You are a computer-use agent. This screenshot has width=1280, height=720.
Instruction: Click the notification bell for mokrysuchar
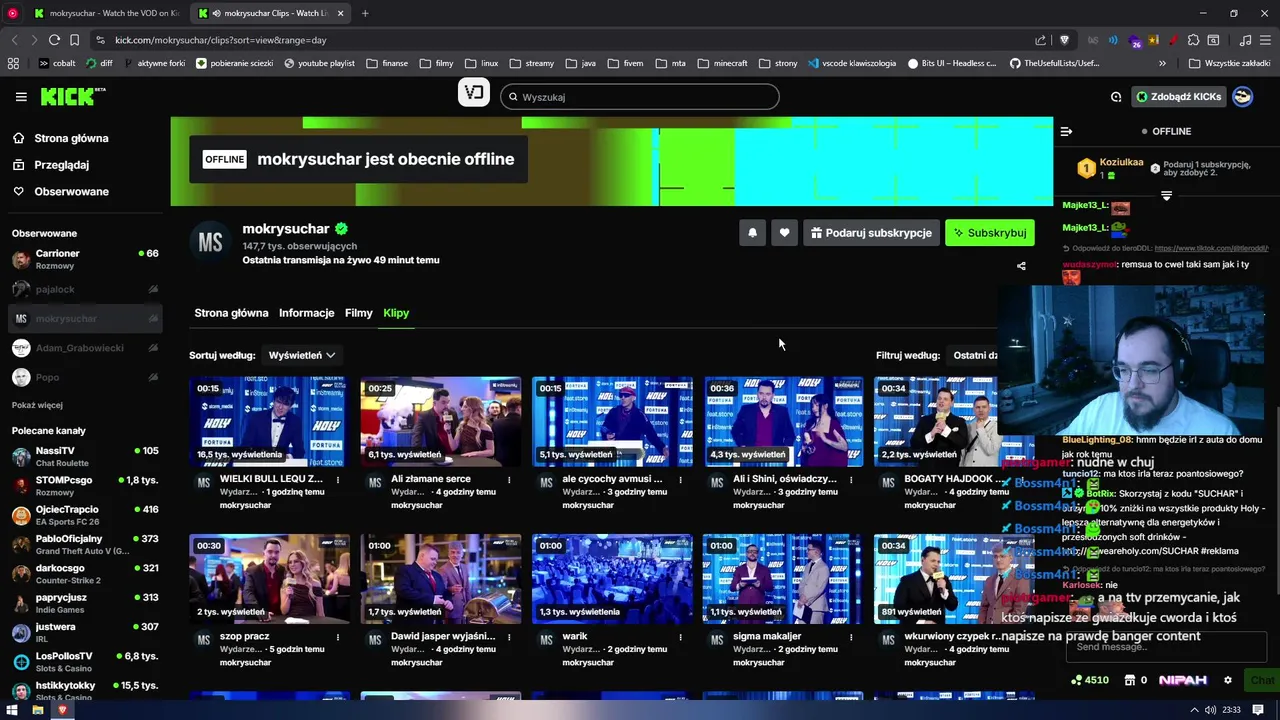(x=753, y=233)
